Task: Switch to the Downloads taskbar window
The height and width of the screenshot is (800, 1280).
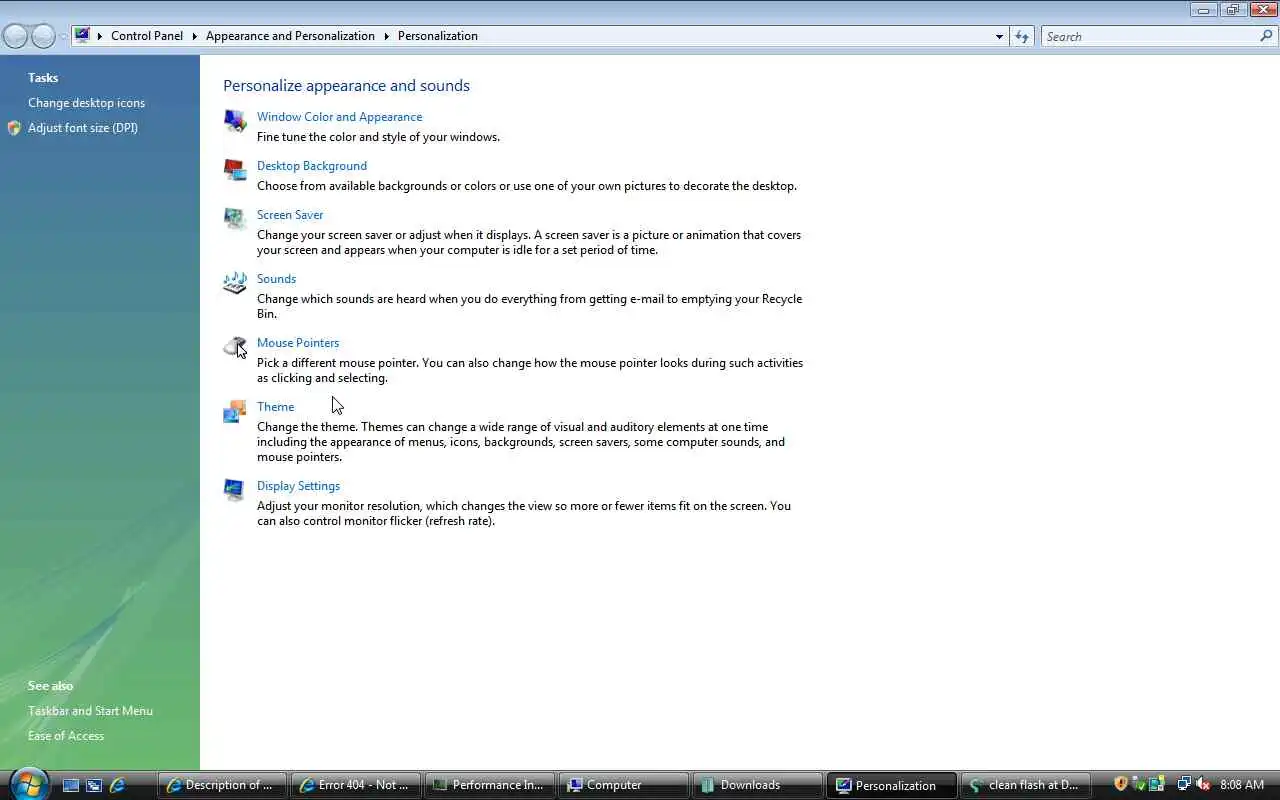Action: point(758,785)
